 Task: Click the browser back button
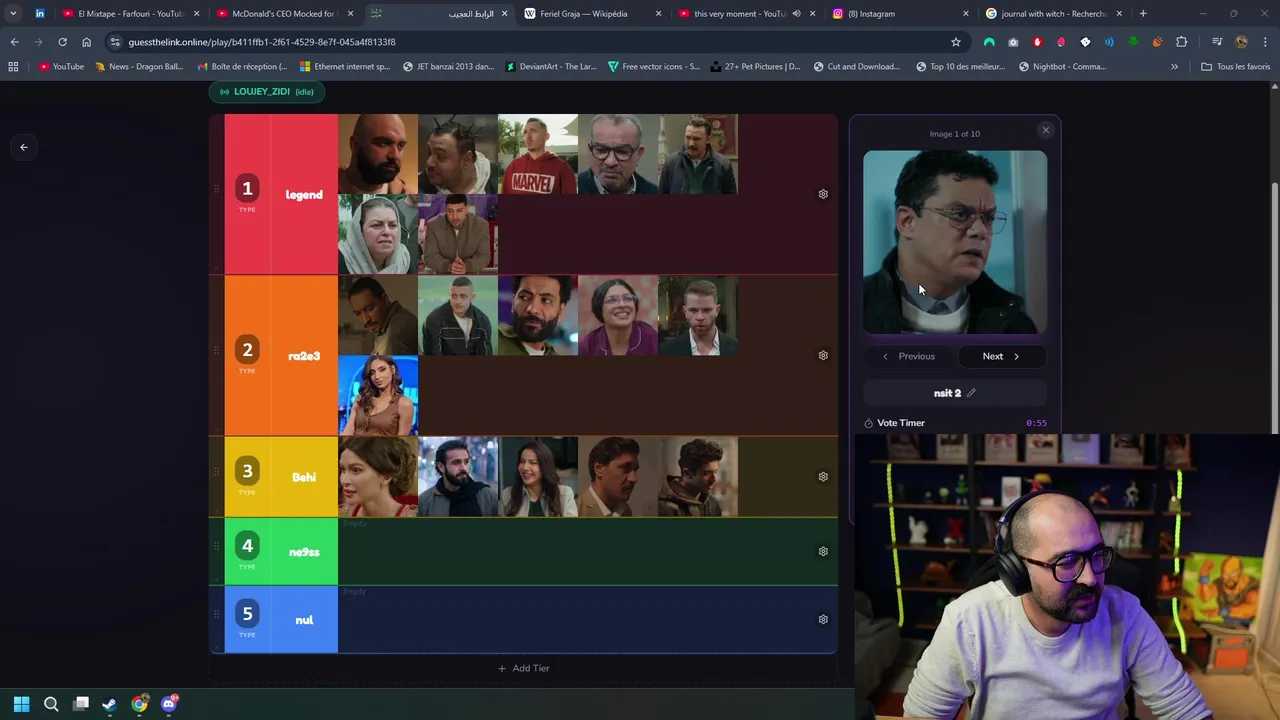(14, 42)
